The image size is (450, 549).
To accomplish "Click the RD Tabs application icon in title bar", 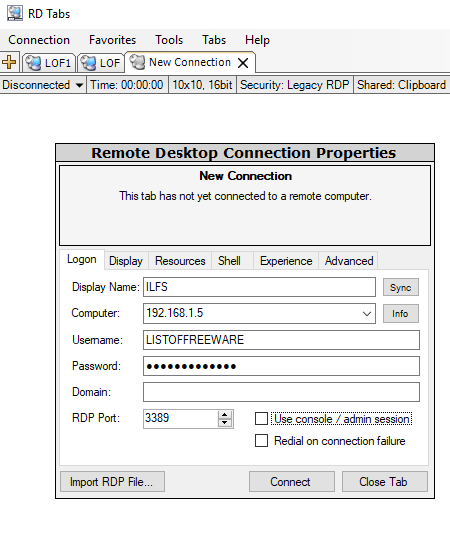I will click(15, 13).
